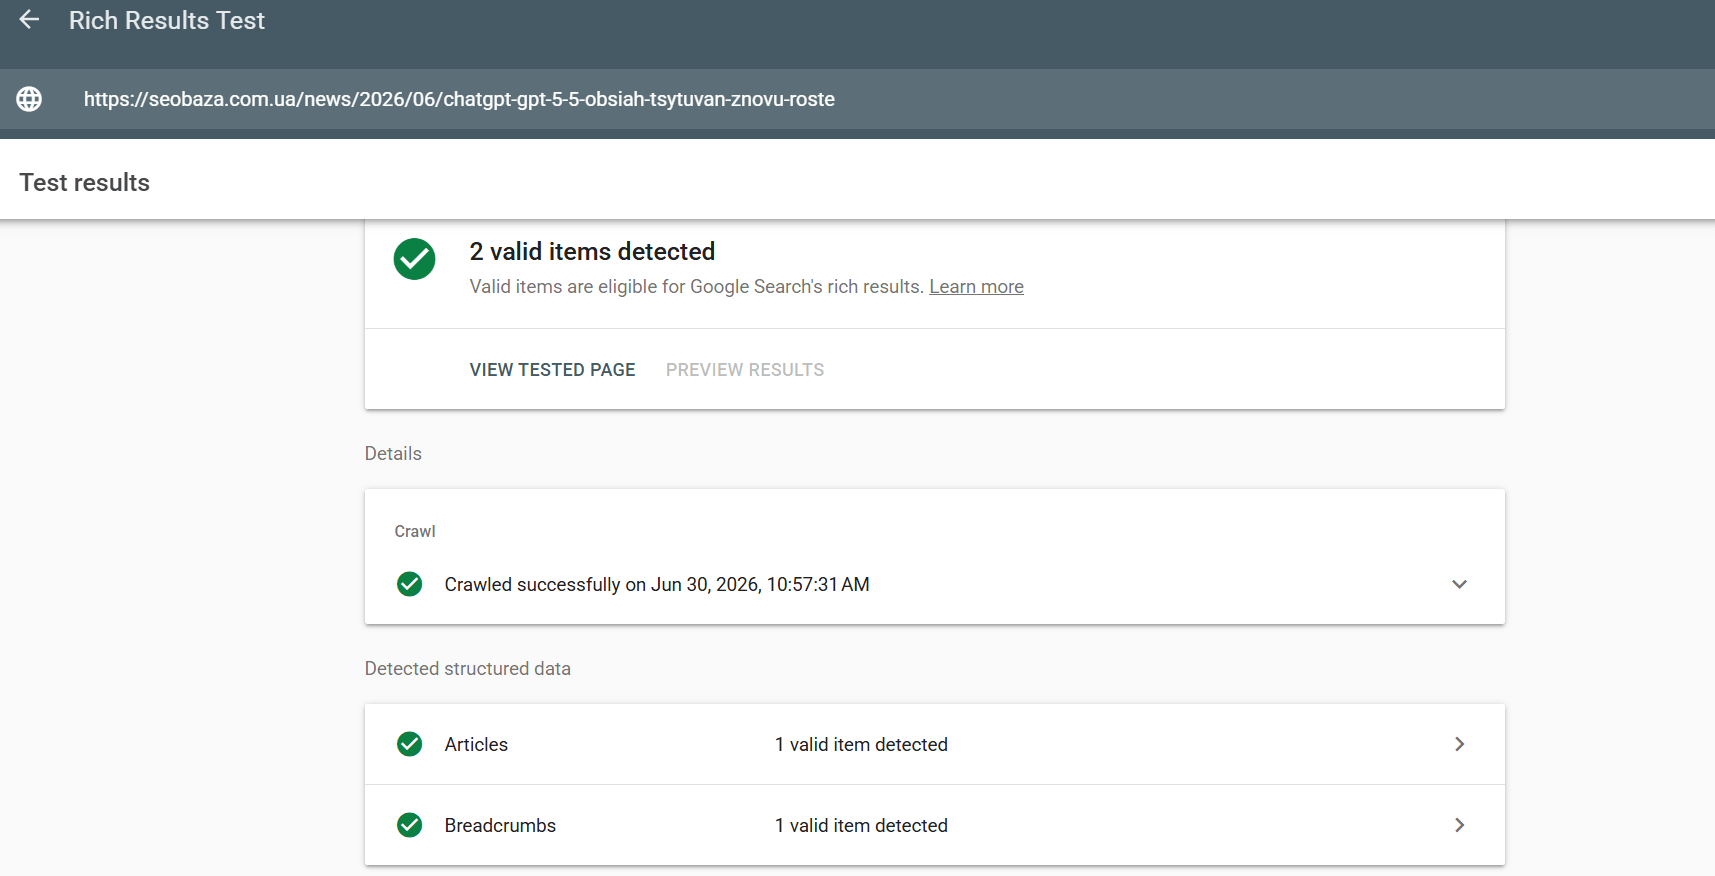Open the Learn more link
This screenshot has height=876, width=1715.
(x=976, y=287)
